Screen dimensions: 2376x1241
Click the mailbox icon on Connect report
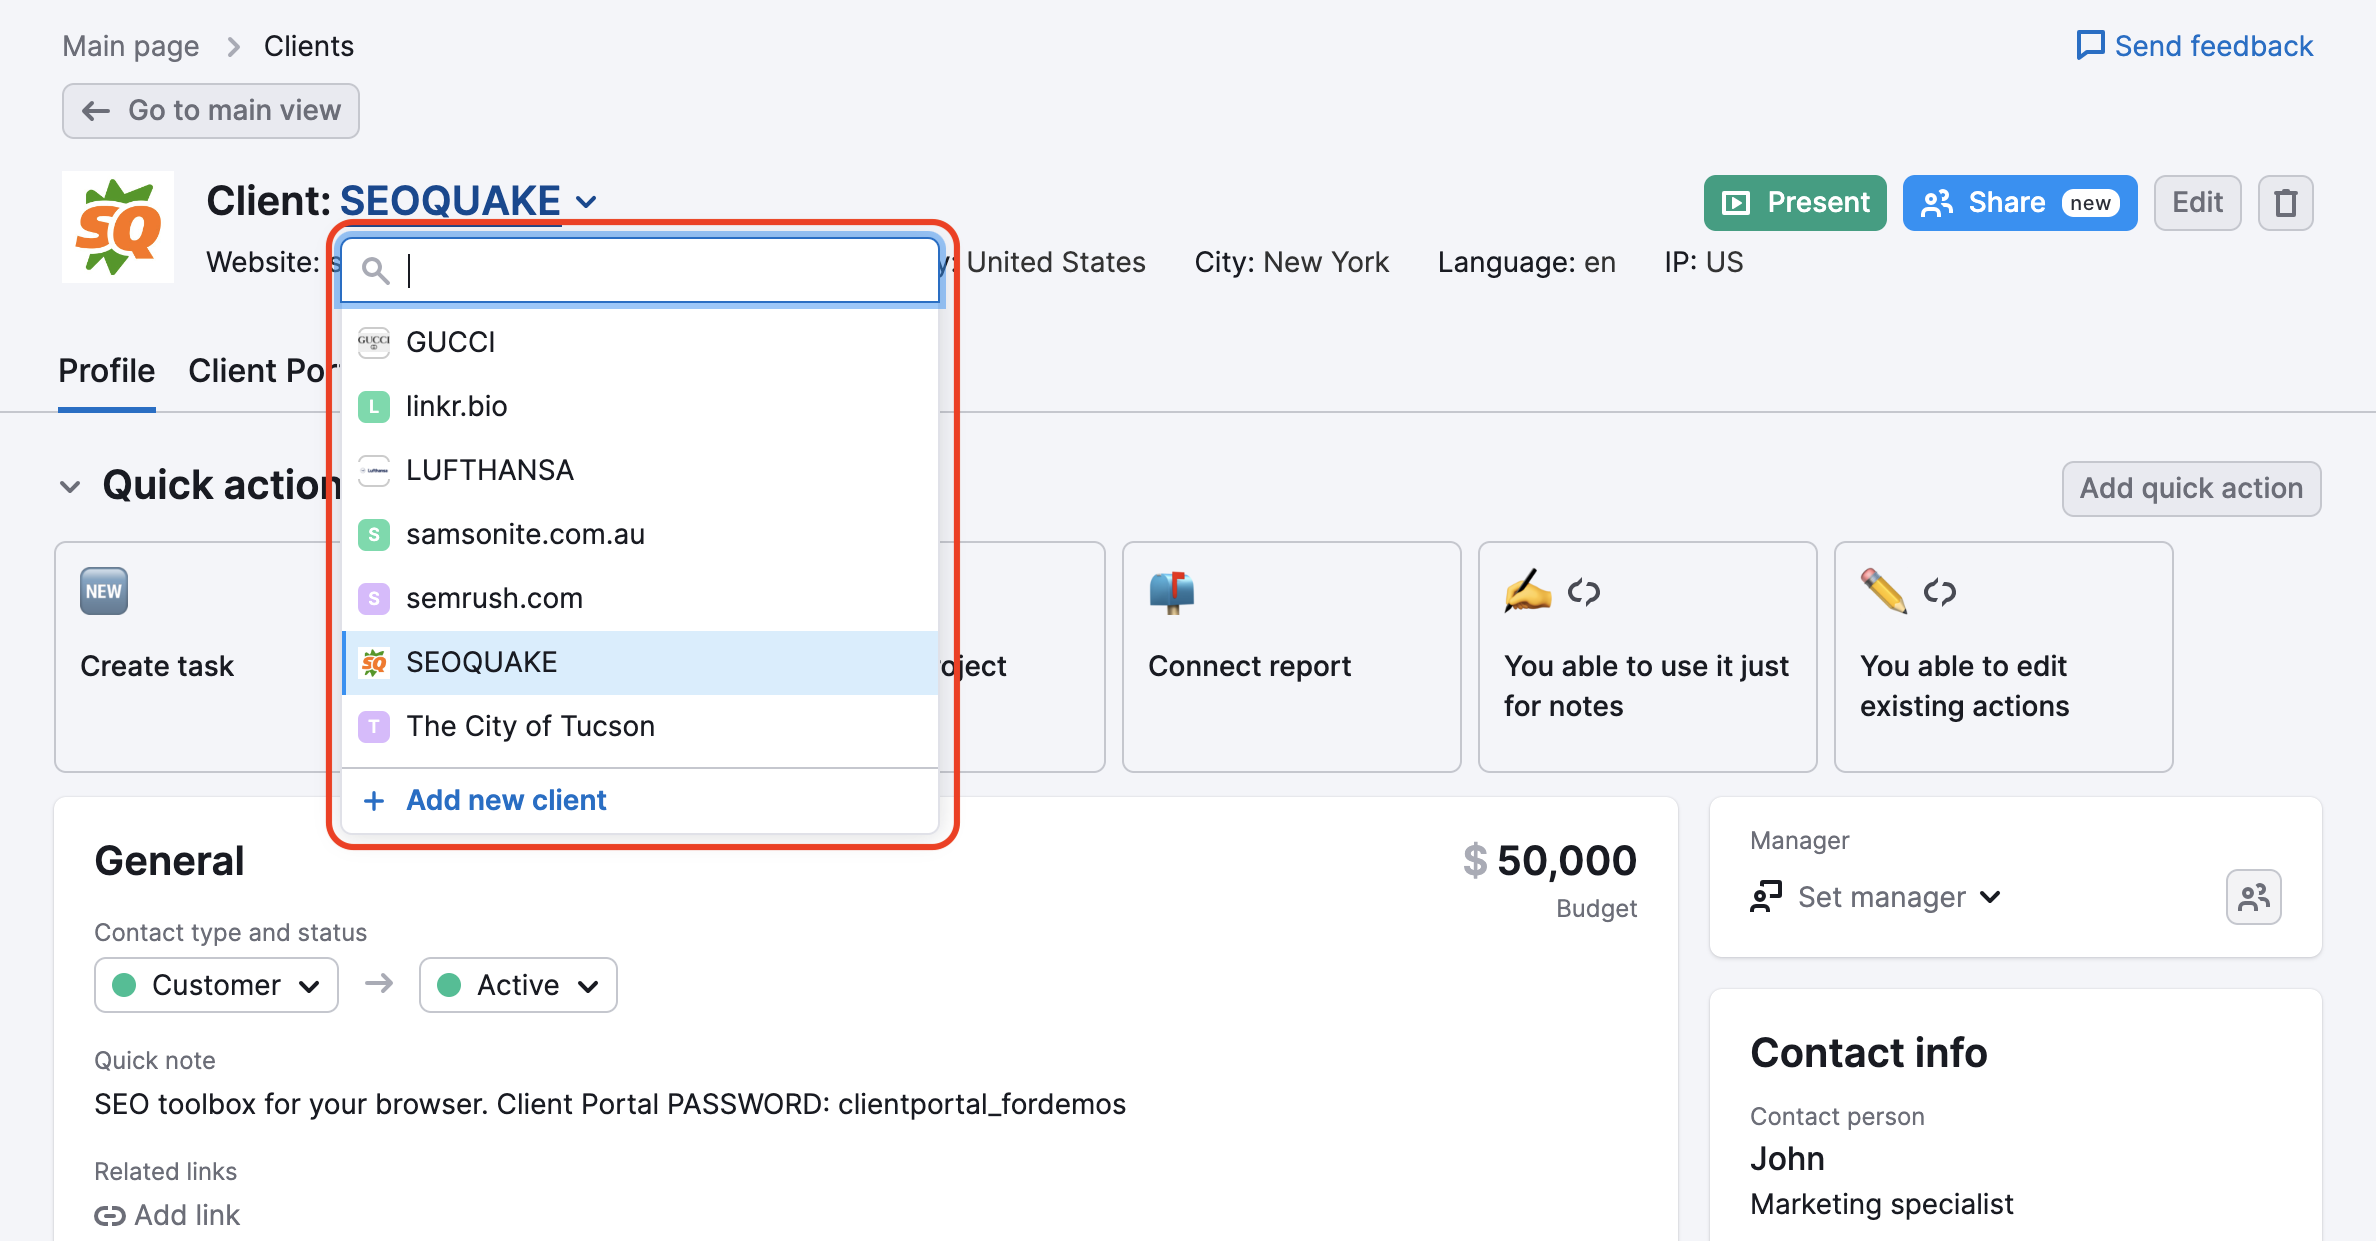click(1172, 591)
